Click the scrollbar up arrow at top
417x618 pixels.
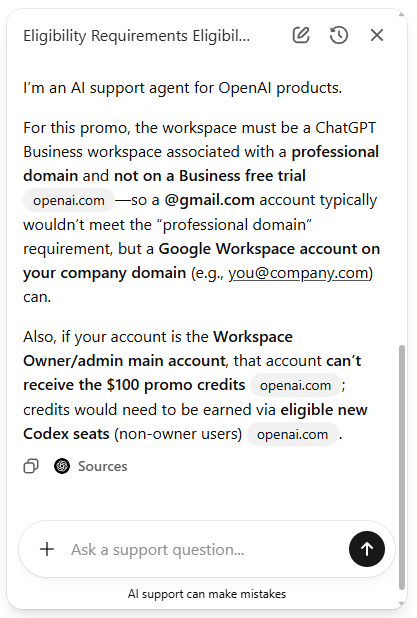402,15
